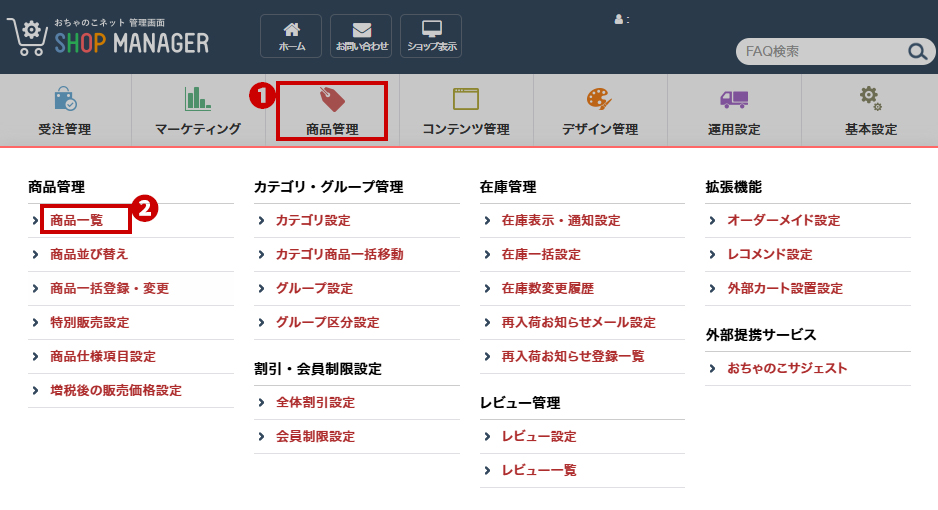Screen dimensions: 938x510
Task: Click the SHOP MANAGER logo
Action: pos(108,38)
